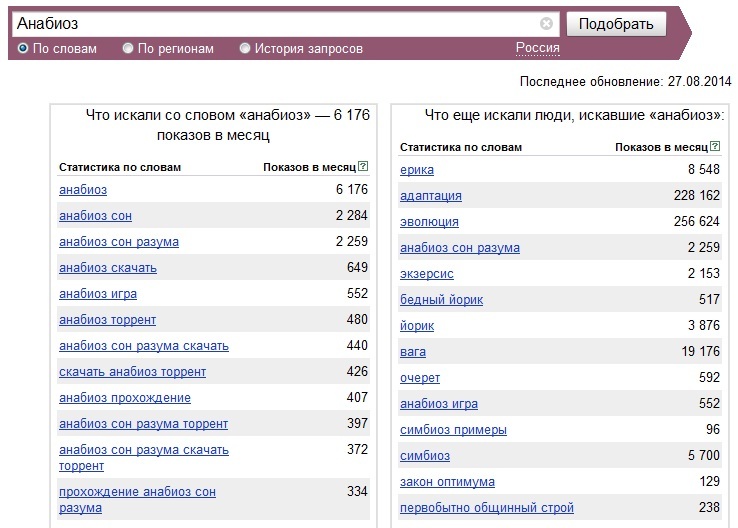This screenshot has height=528, width=738.
Task: Open the 'экзерсис' keyword link
Action: pyautogui.click(x=427, y=274)
